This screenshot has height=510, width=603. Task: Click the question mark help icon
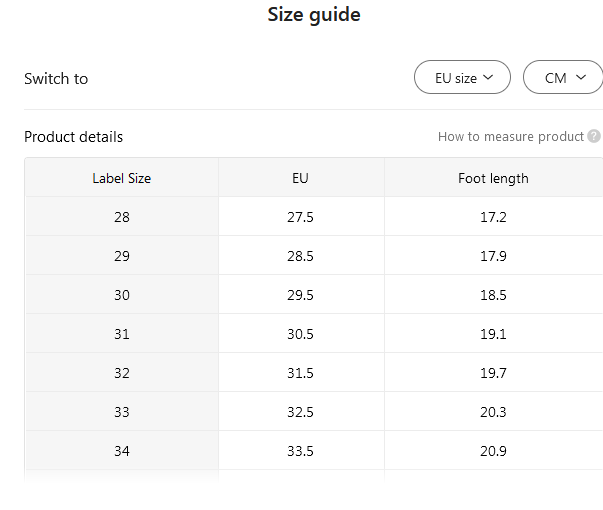tap(594, 137)
